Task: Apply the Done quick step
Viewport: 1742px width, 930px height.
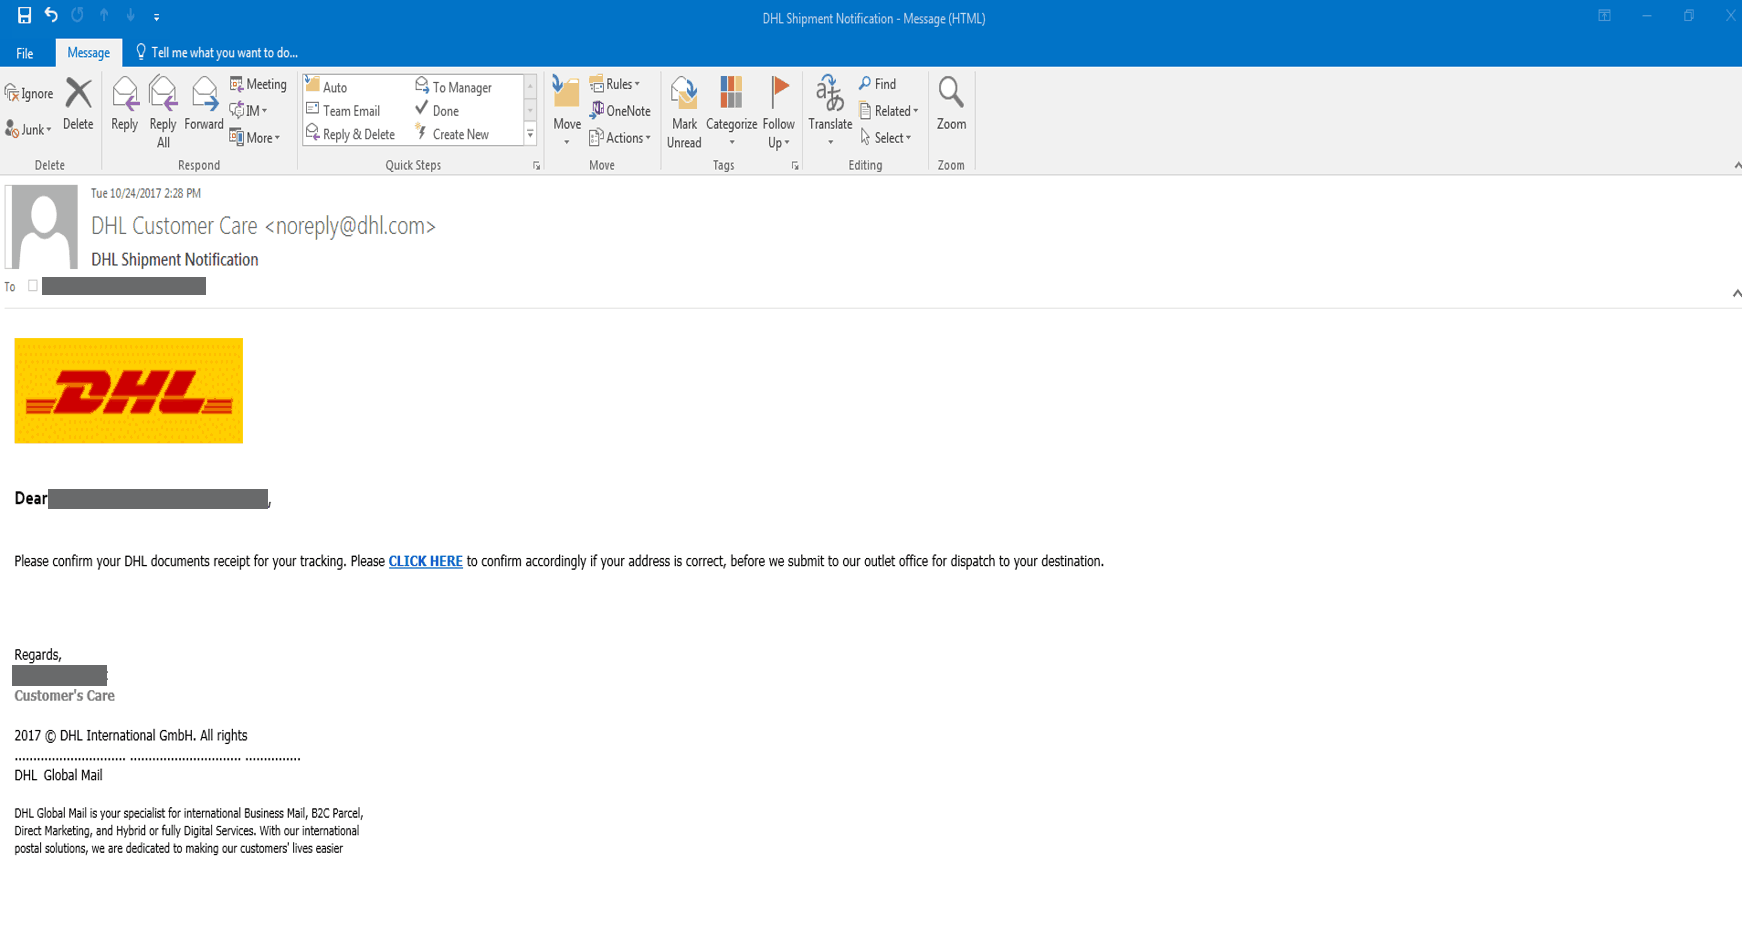Action: click(437, 111)
